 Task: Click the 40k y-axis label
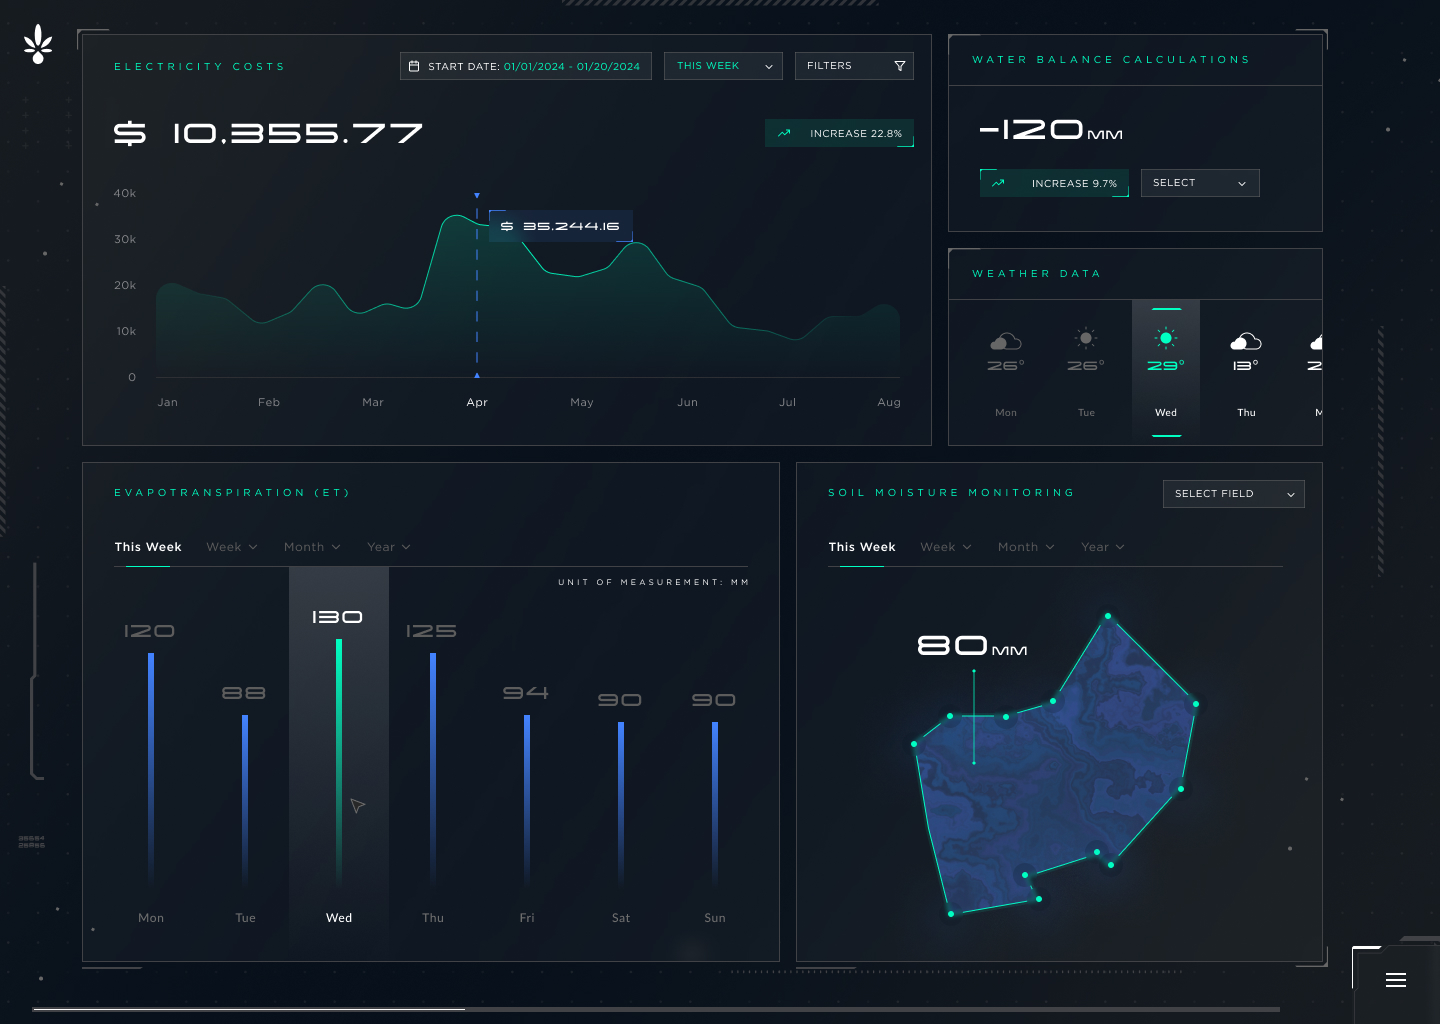click(125, 193)
